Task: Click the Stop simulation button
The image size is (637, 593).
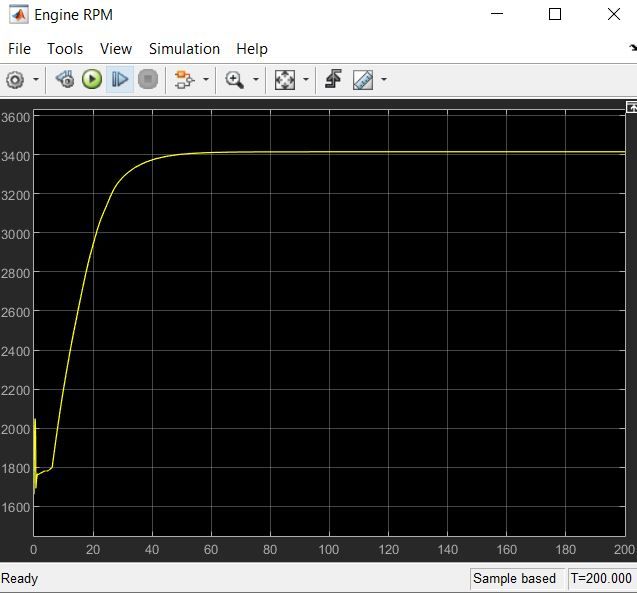Action: point(148,80)
